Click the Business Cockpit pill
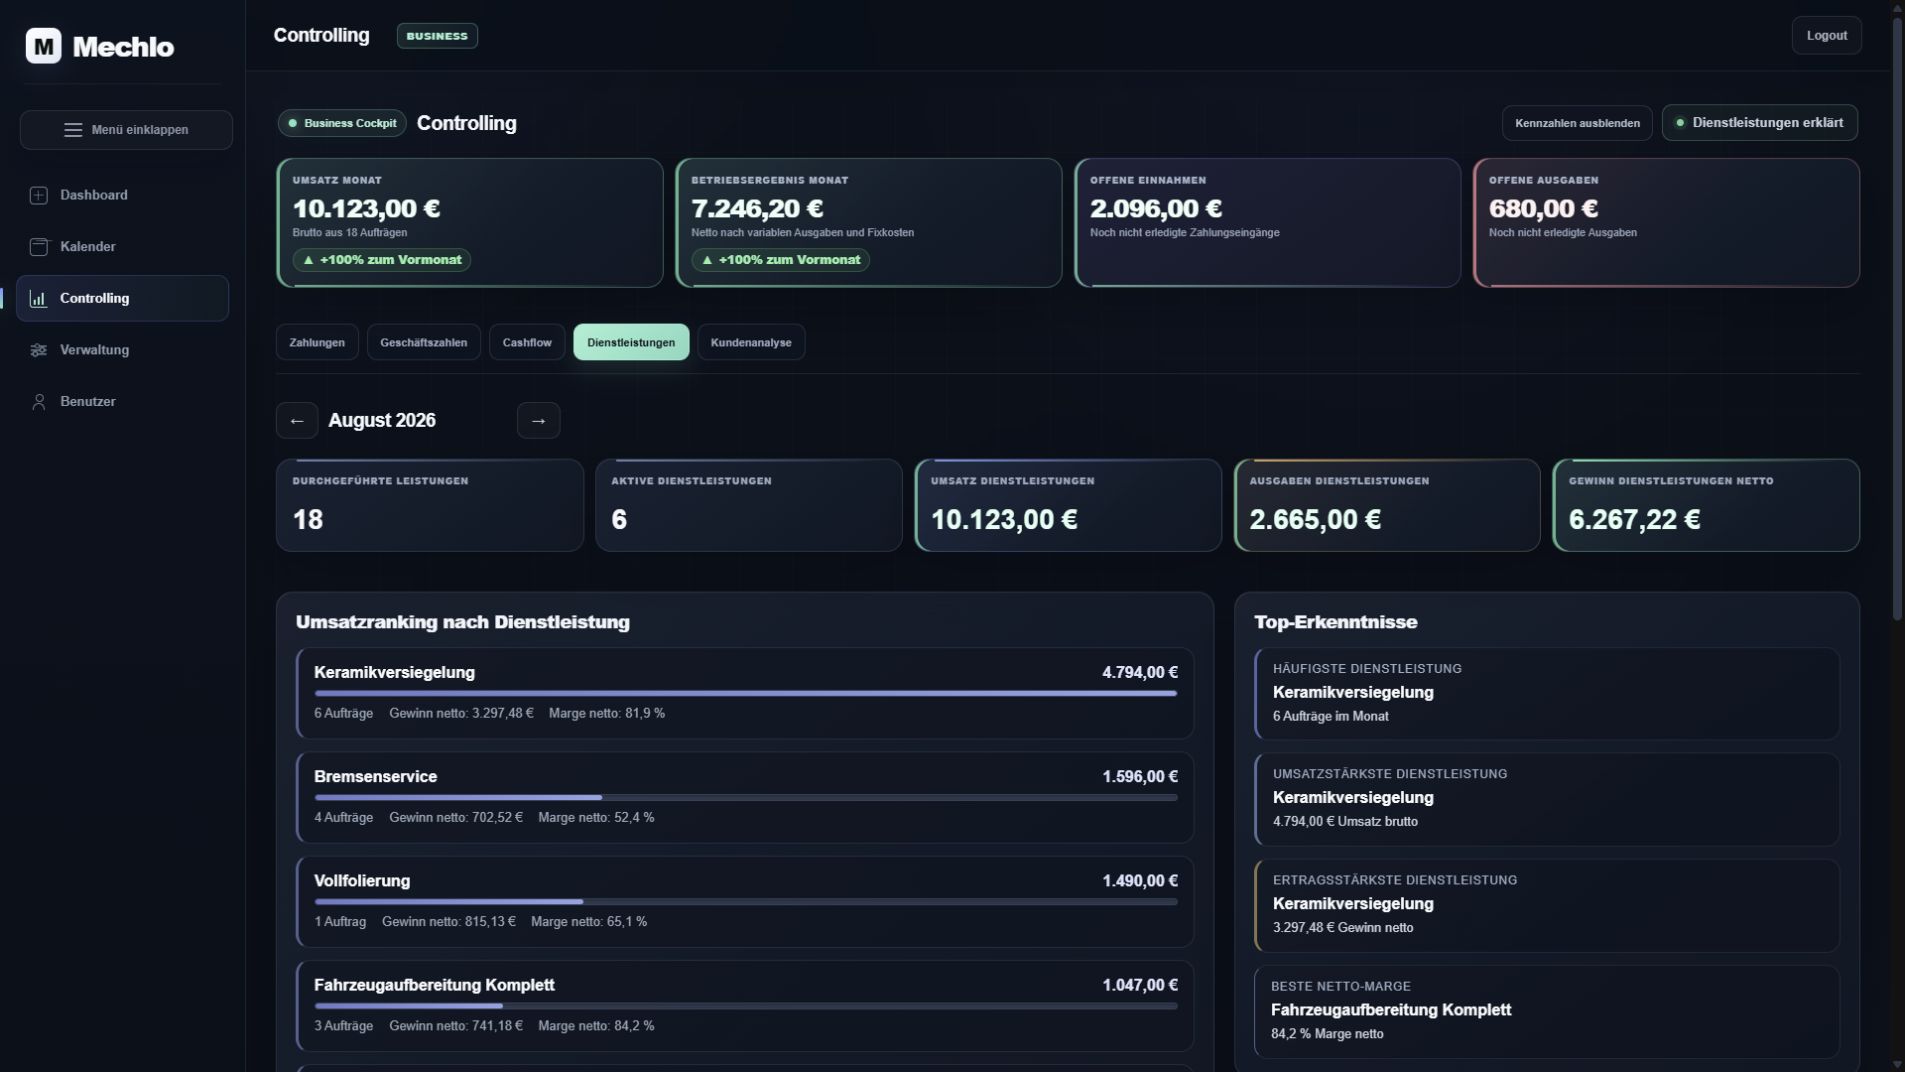This screenshot has height=1072, width=1905. point(342,123)
